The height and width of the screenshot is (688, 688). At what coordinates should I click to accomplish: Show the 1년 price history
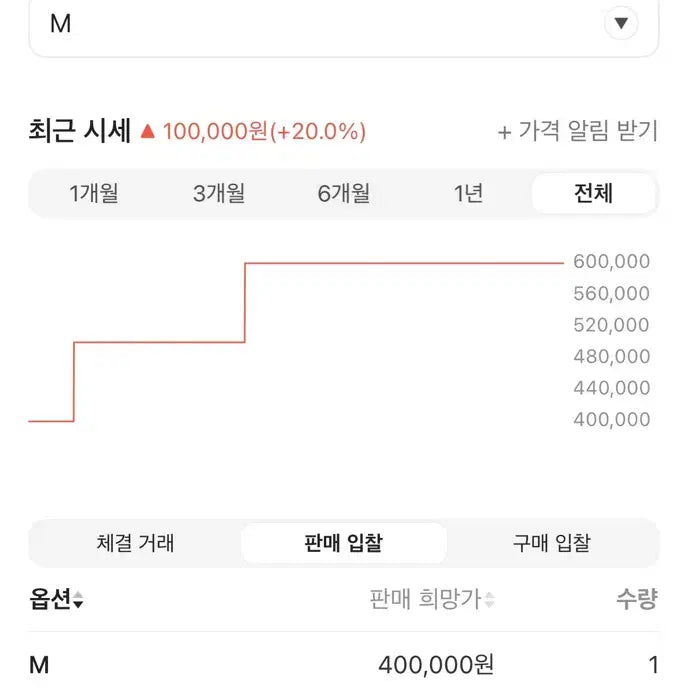[x=468, y=193]
